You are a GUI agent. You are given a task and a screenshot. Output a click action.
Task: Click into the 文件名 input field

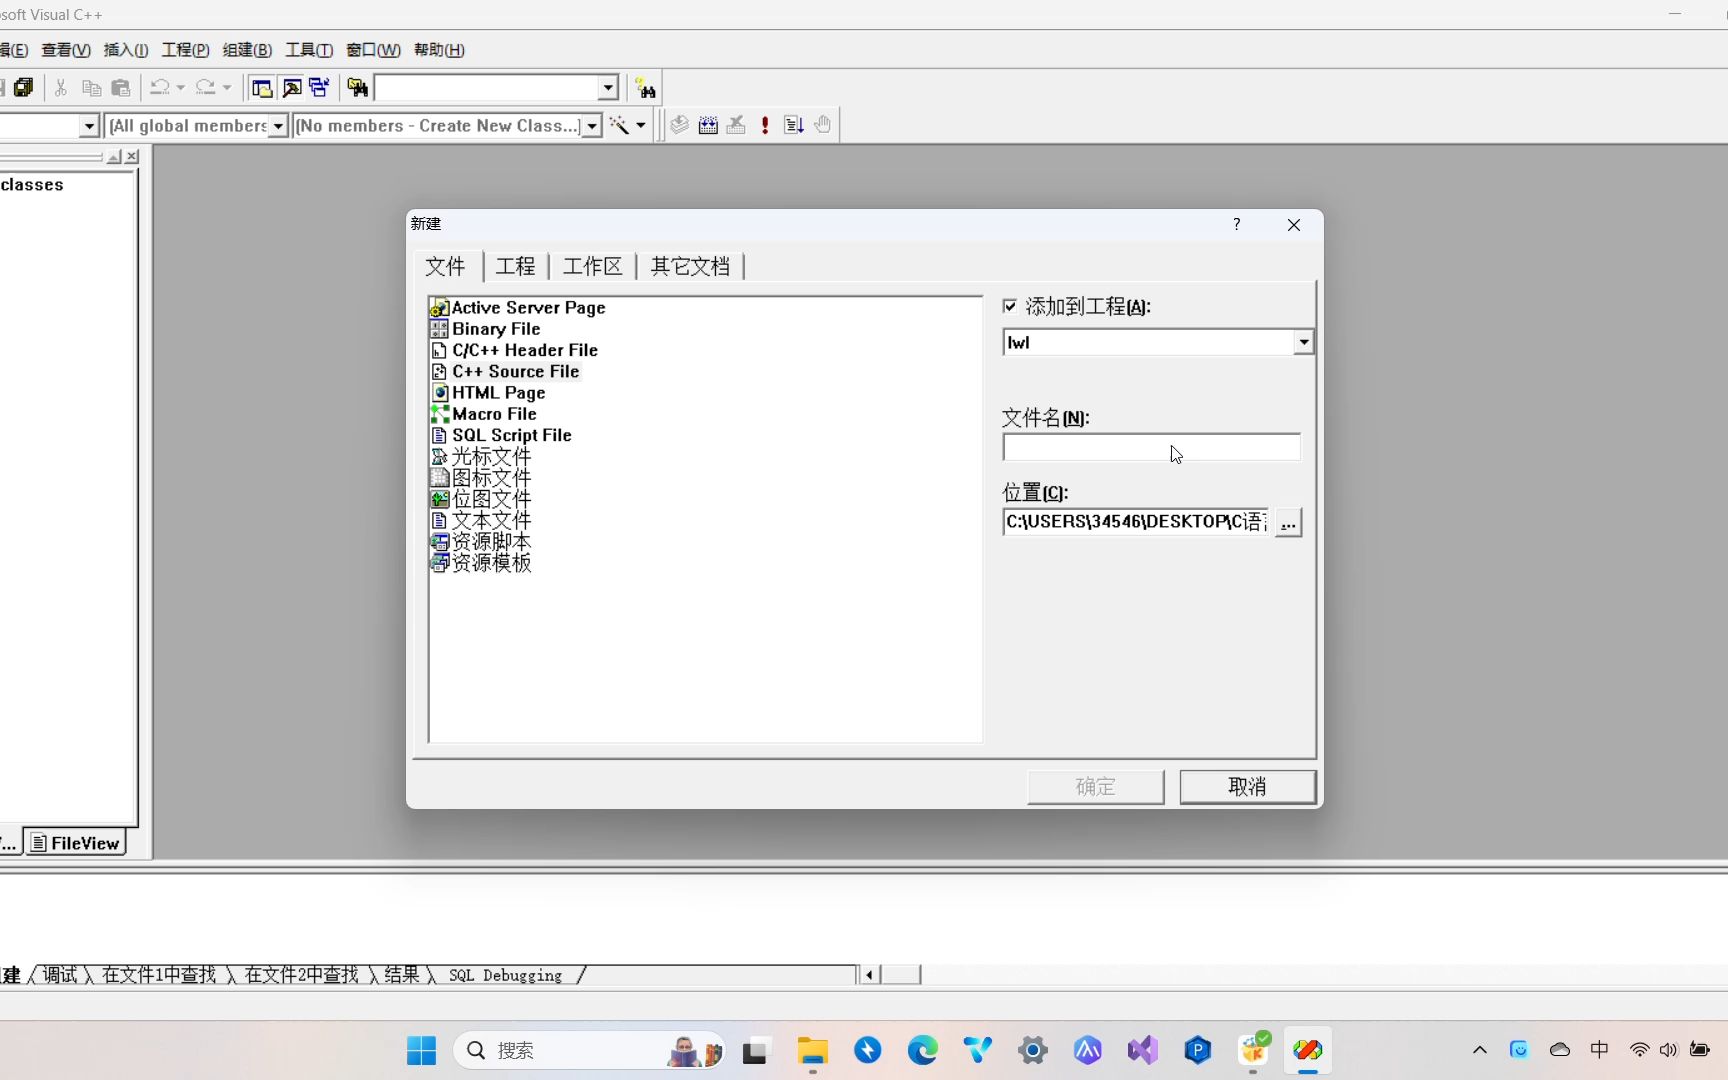[1151, 447]
